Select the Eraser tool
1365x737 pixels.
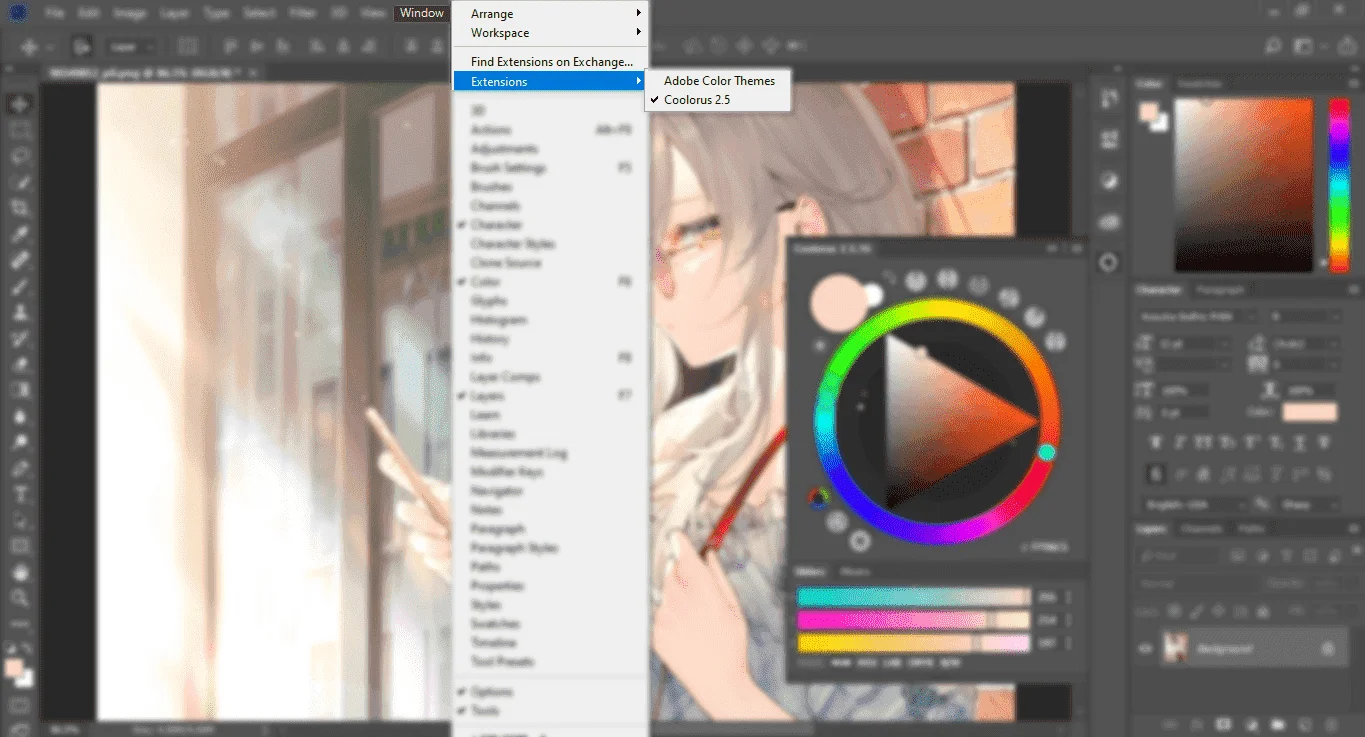[x=20, y=364]
